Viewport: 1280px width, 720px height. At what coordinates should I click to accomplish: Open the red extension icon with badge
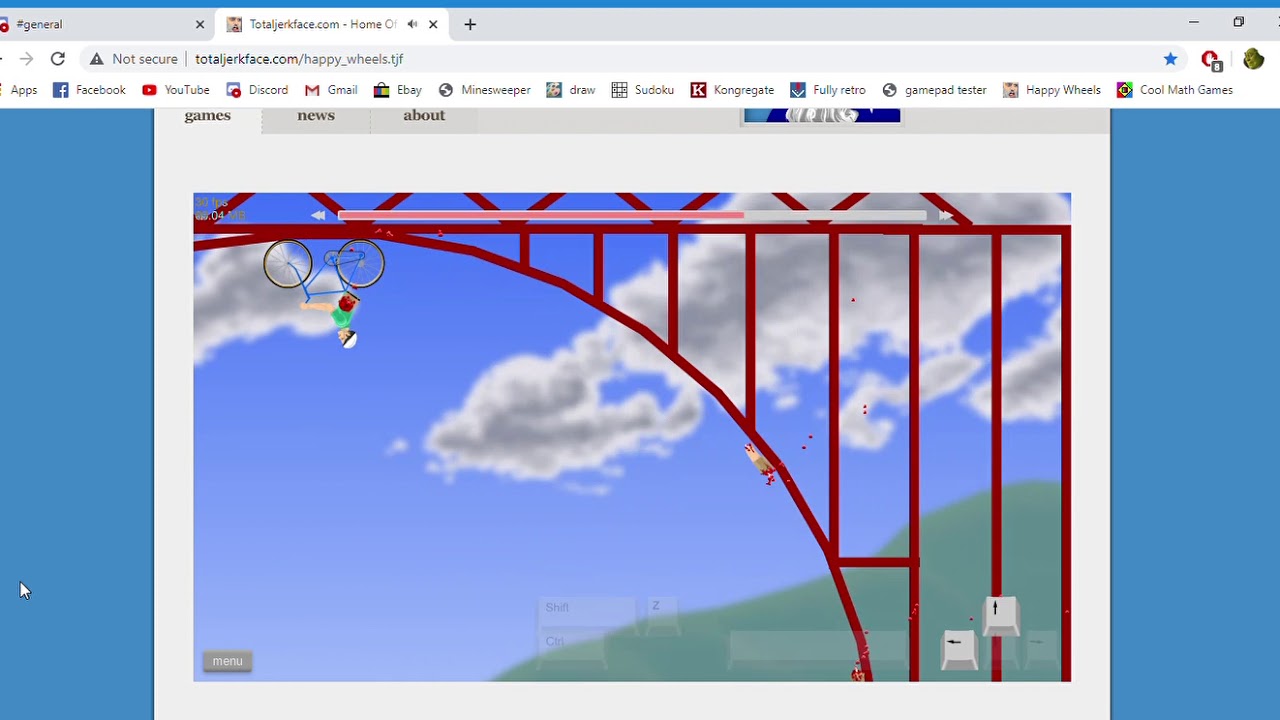click(x=1211, y=60)
